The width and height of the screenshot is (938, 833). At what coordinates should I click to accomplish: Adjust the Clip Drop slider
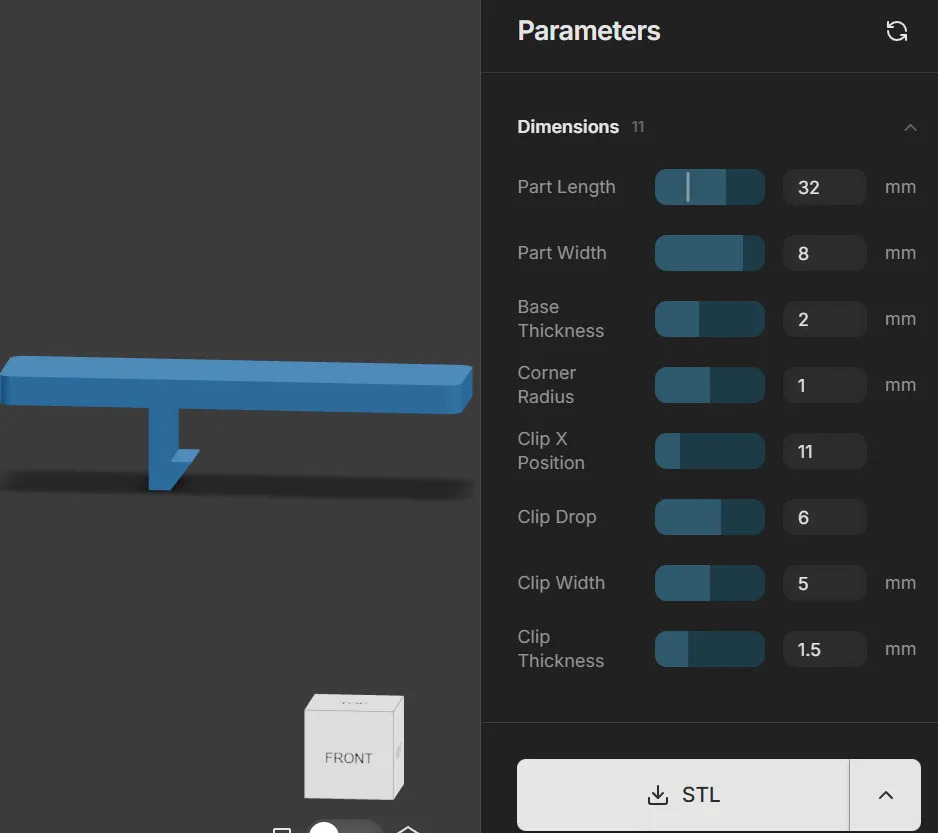click(709, 517)
